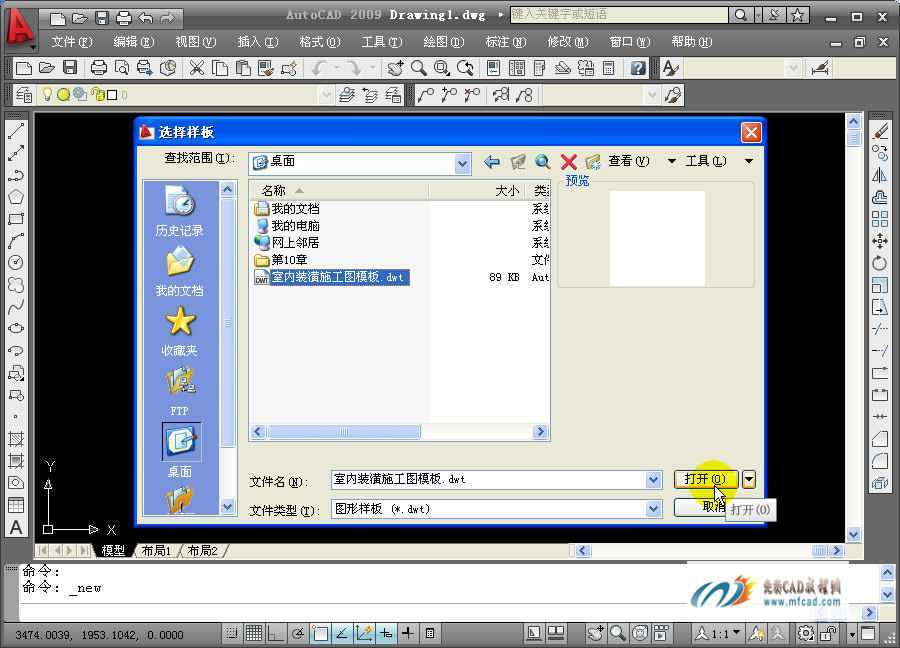900x648 pixels.
Task: Click Search the Web icon in dialog
Action: click(542, 162)
